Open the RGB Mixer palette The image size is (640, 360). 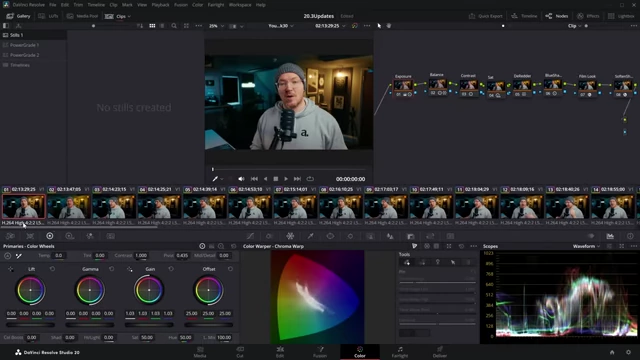pos(90,236)
